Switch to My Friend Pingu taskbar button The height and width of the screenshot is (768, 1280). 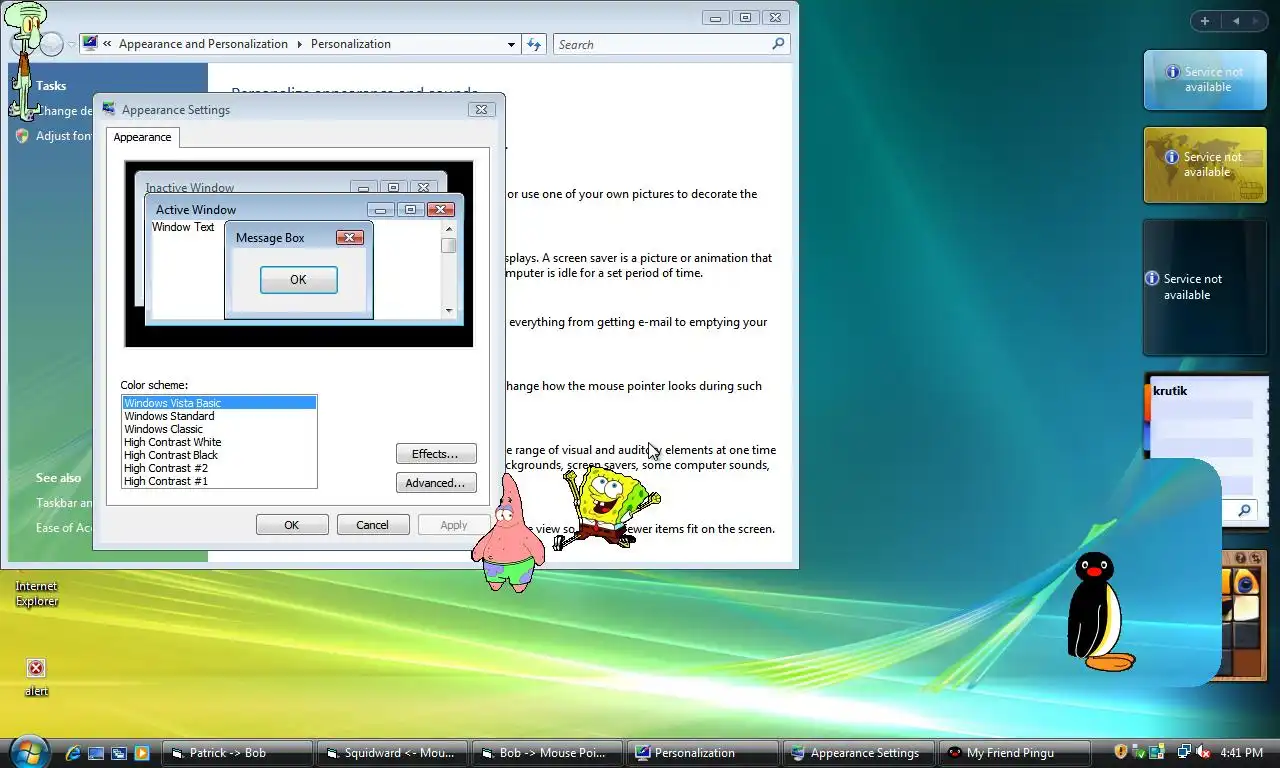coord(1013,753)
